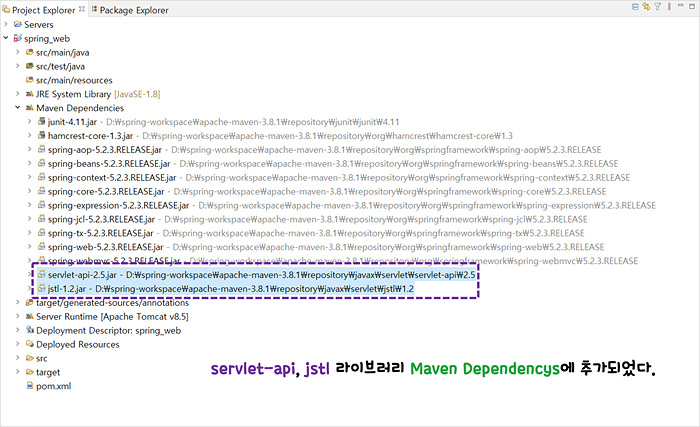Click the servlet-api-2.5.jar icon
This screenshot has width=700, height=427.
point(42,274)
